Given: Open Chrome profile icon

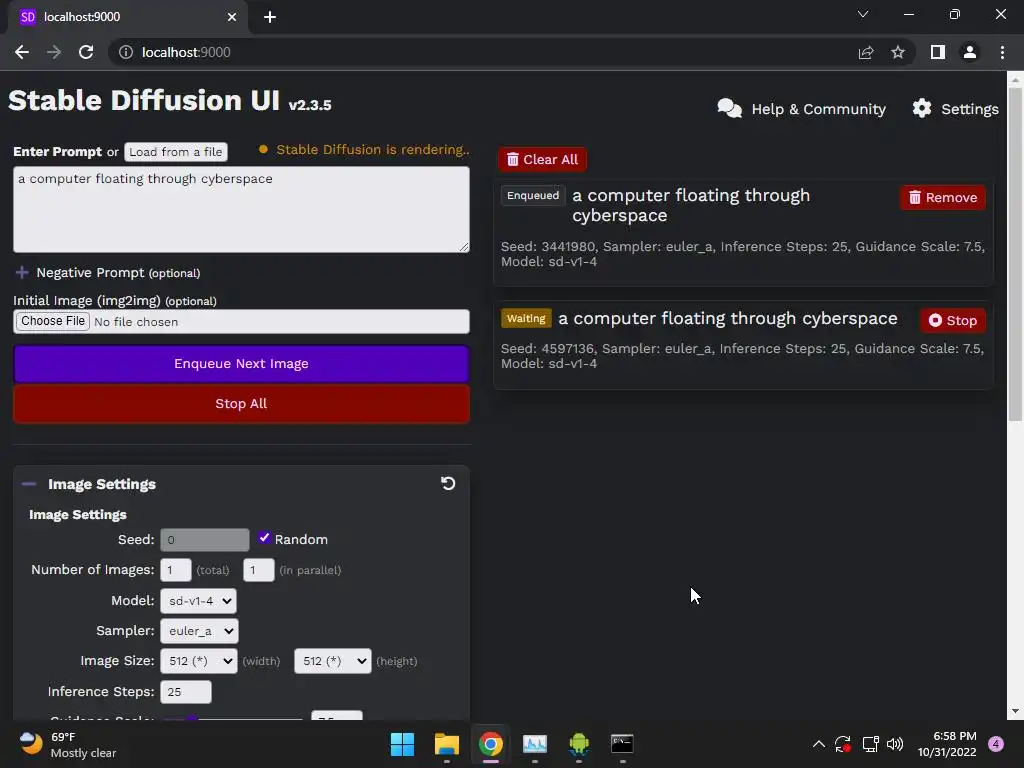Looking at the screenshot, I should pos(970,52).
